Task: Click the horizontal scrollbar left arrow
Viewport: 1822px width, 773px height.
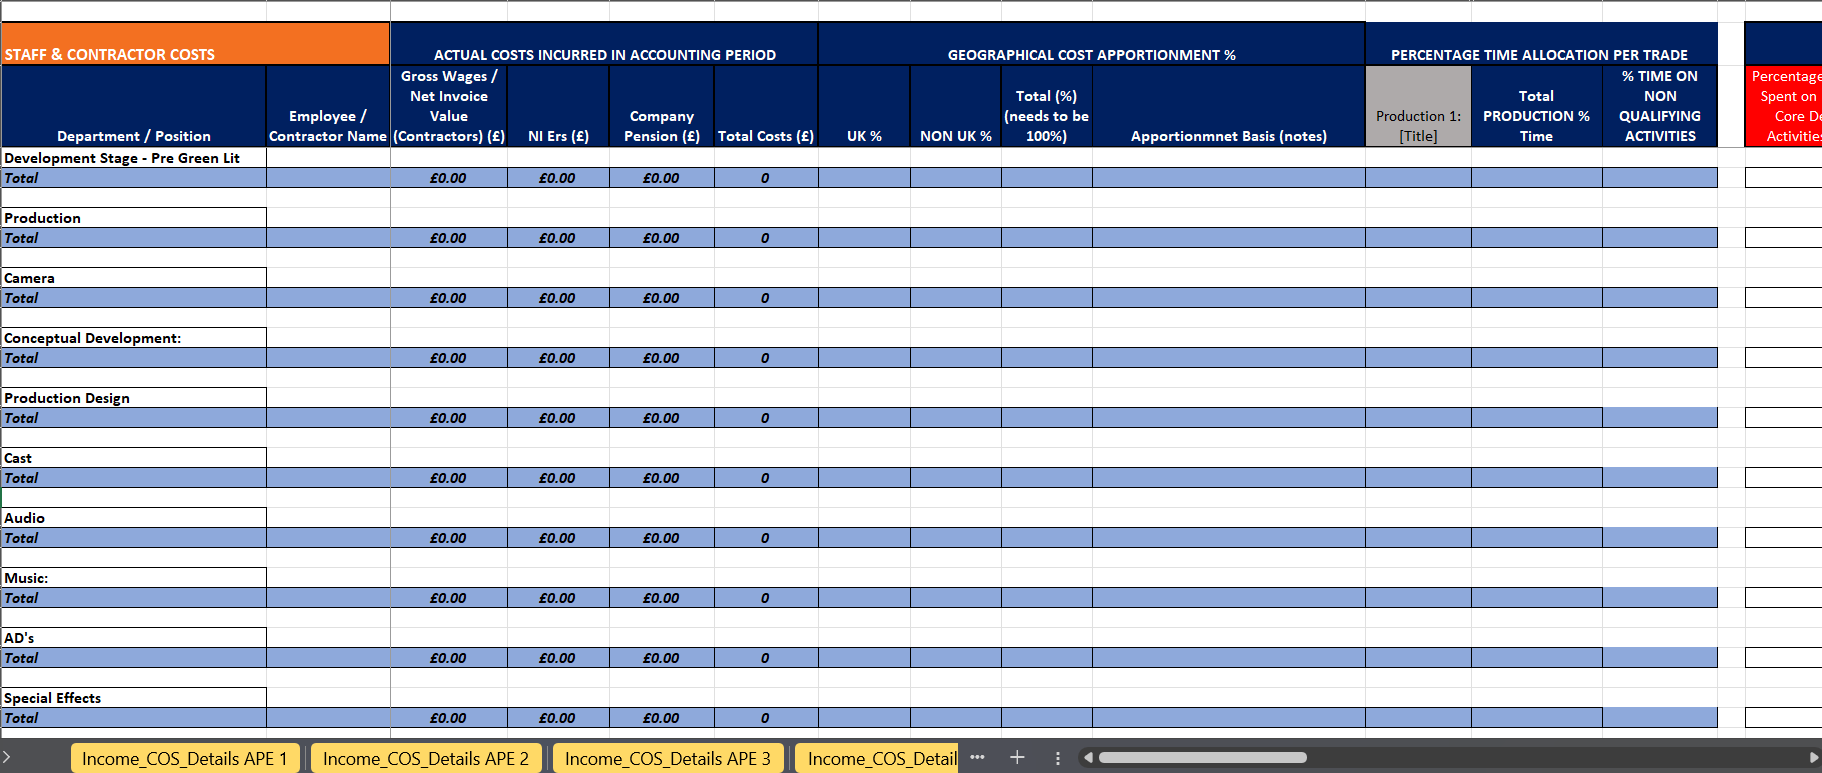Action: coord(1089,758)
